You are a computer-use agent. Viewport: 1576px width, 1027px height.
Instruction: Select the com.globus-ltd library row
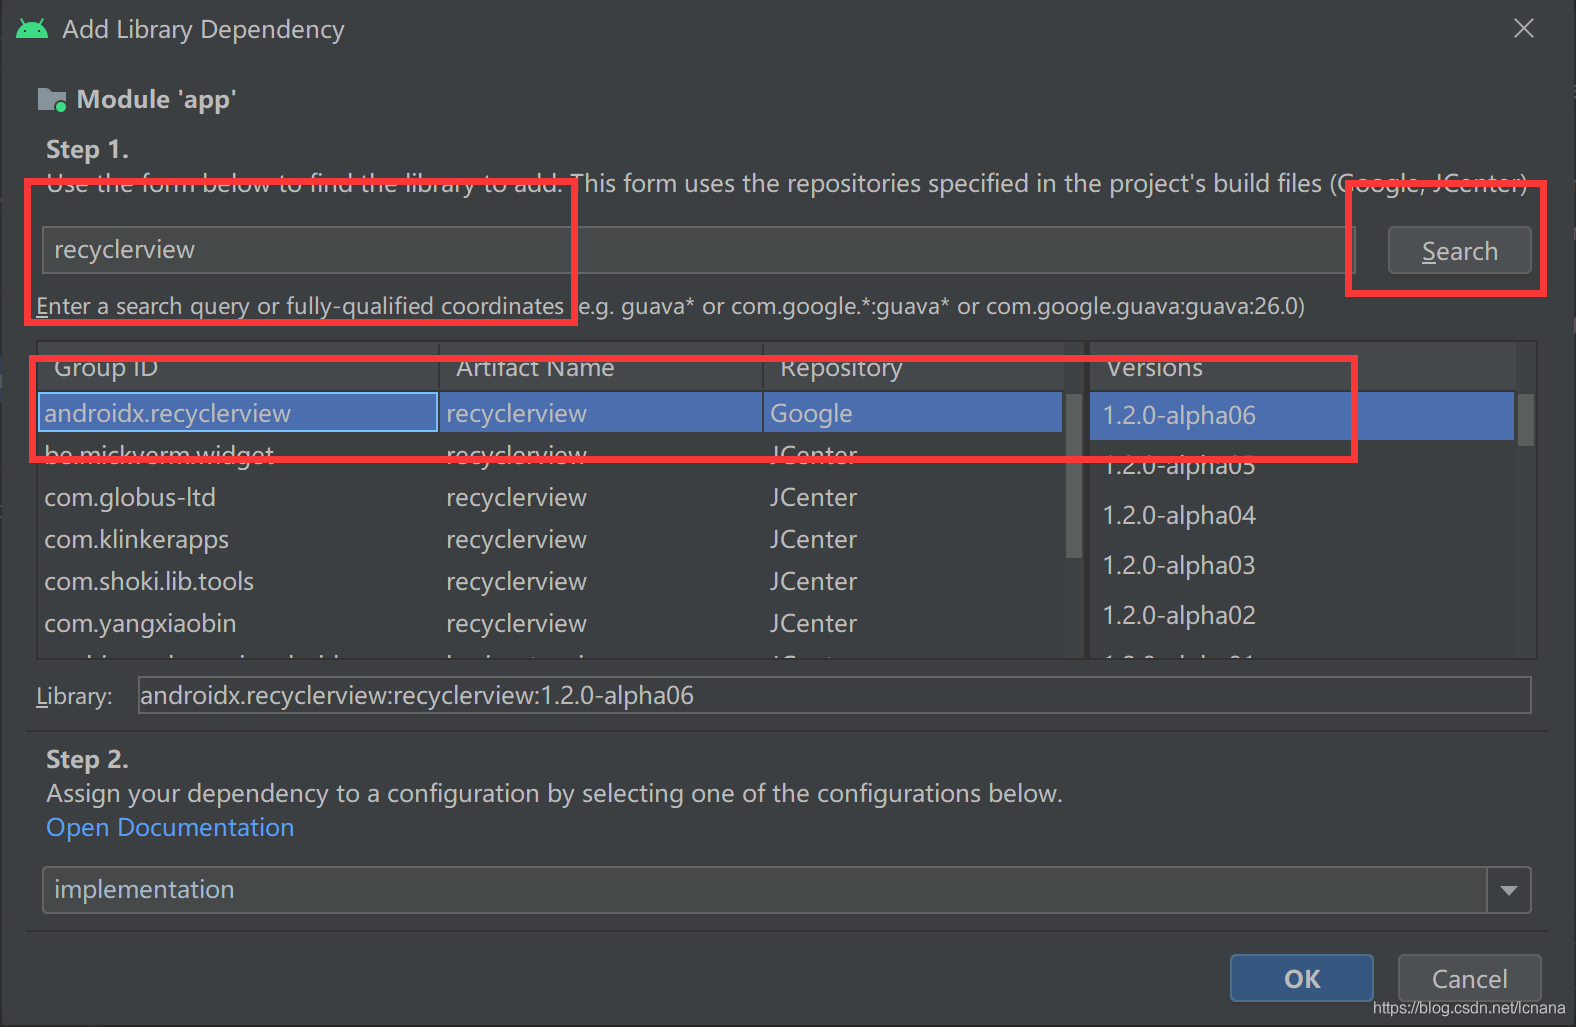click(x=550, y=497)
